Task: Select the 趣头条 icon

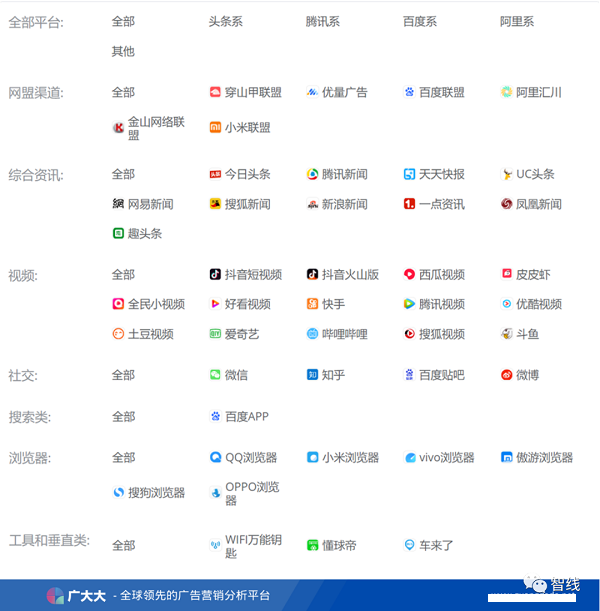Action: [118, 233]
